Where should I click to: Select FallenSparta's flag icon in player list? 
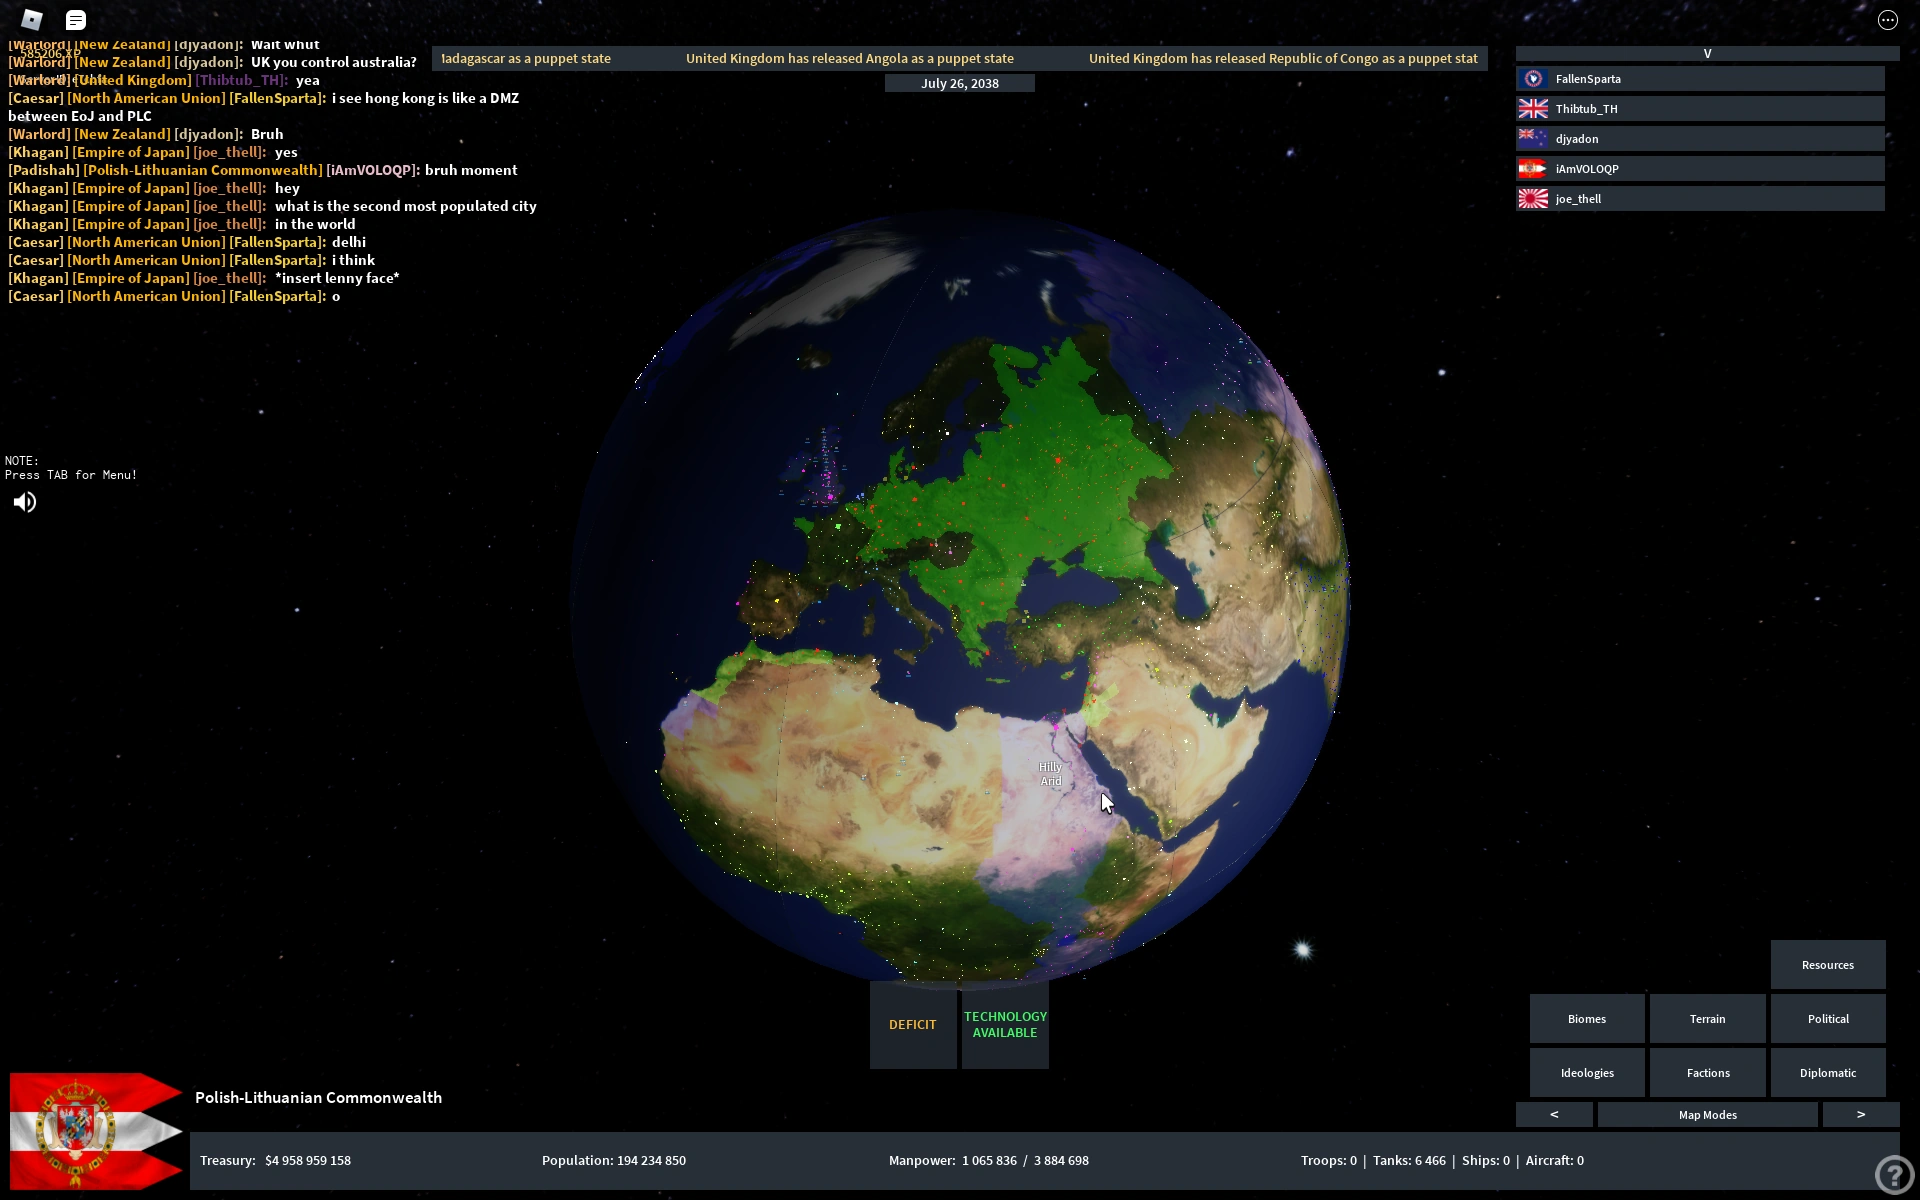[1533, 79]
